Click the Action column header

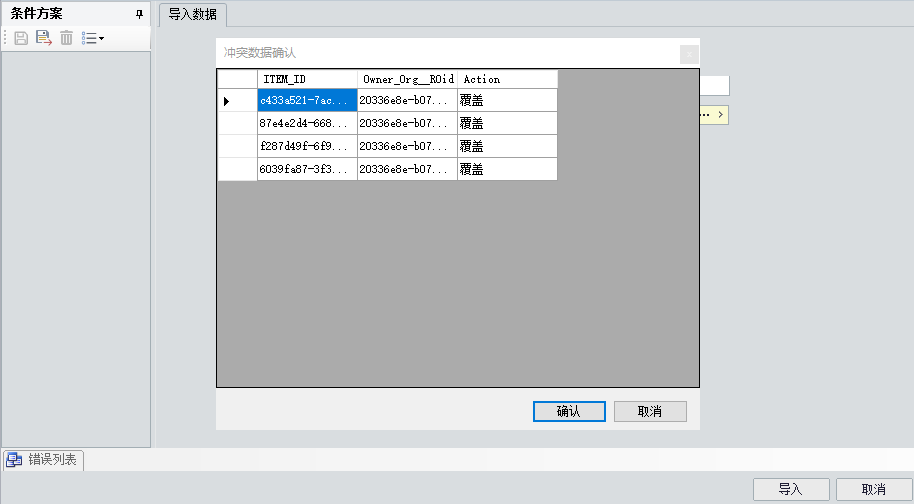click(x=508, y=79)
